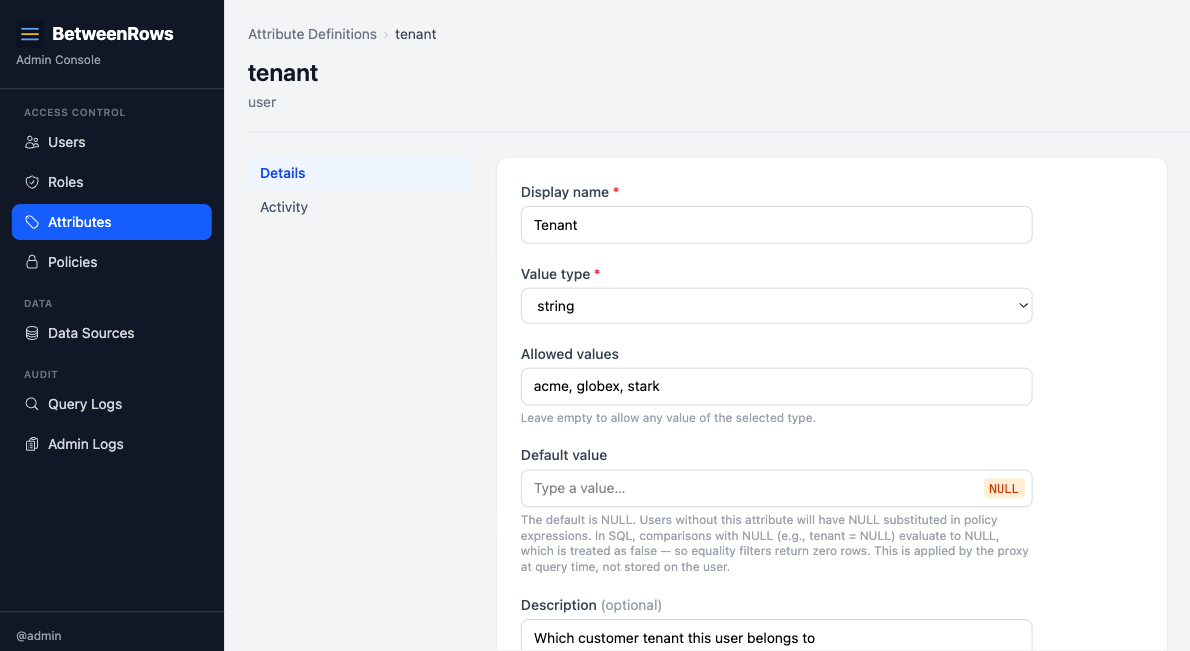Click the tenant breadcrumb item
The width and height of the screenshot is (1190, 651).
[415, 34]
